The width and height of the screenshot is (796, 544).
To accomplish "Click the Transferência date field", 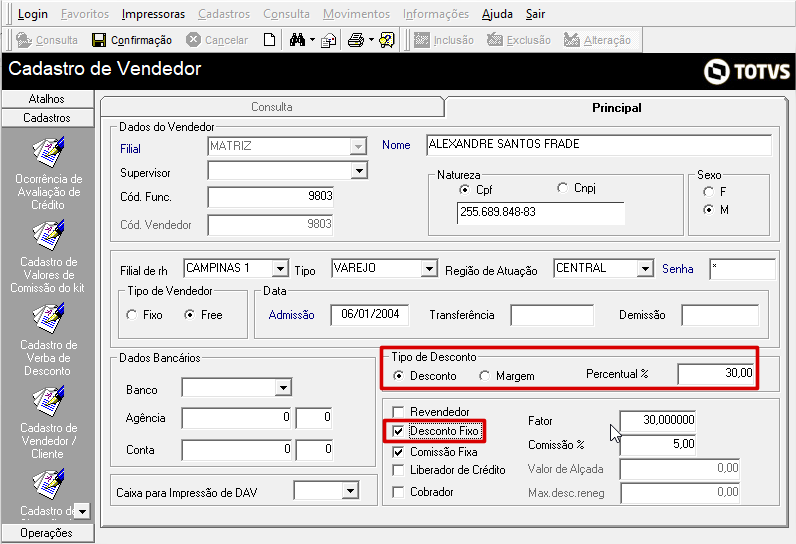I will point(552,315).
